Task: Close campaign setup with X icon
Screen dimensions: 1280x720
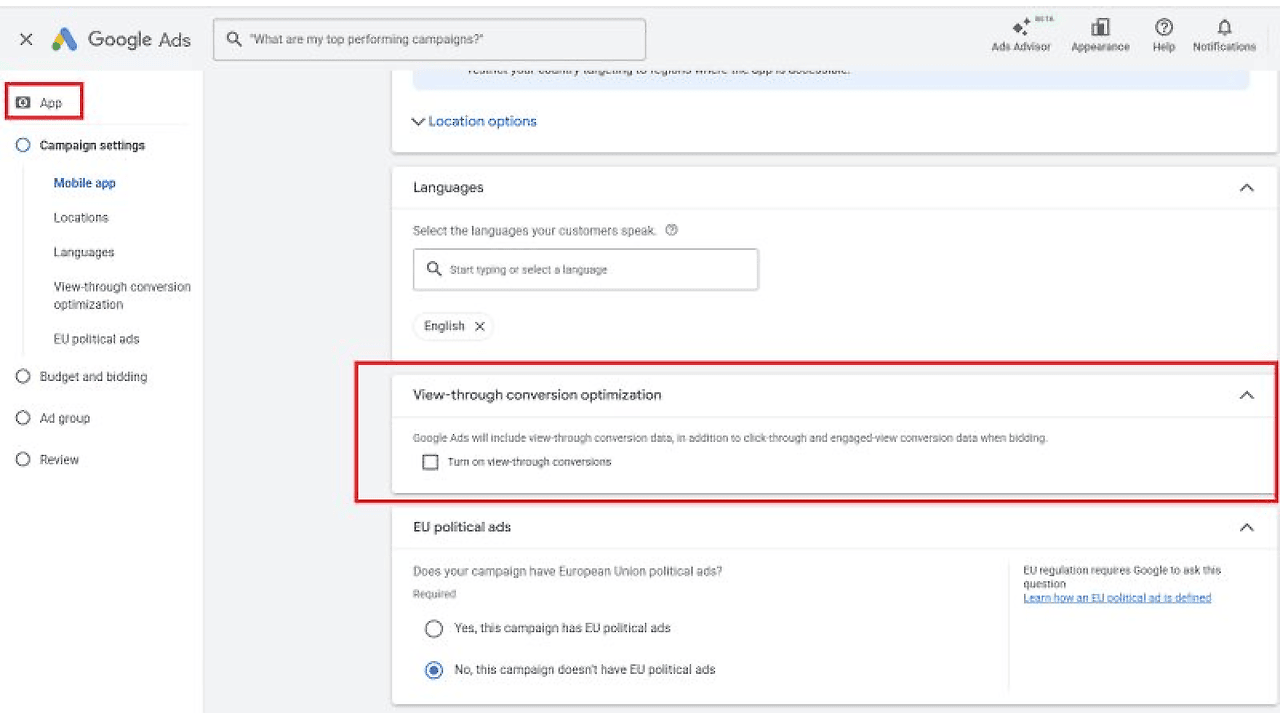Action: pyautogui.click(x=26, y=40)
